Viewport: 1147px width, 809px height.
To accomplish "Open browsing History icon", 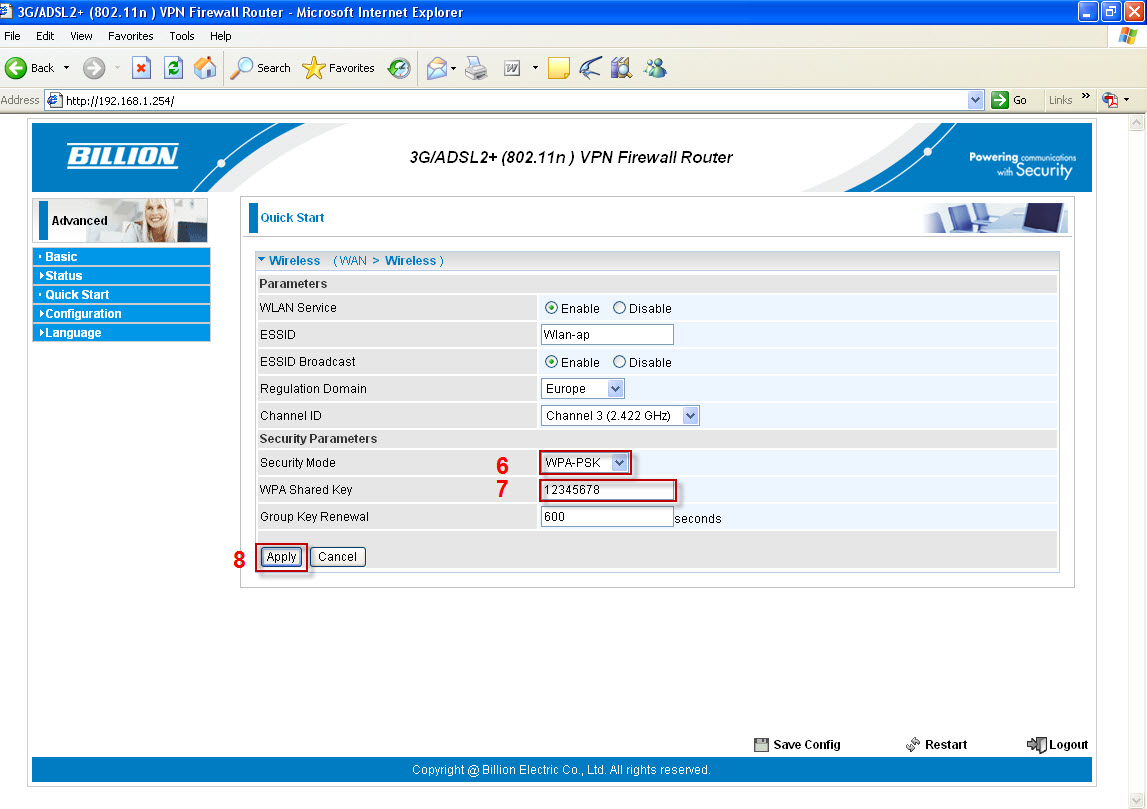I will point(399,68).
